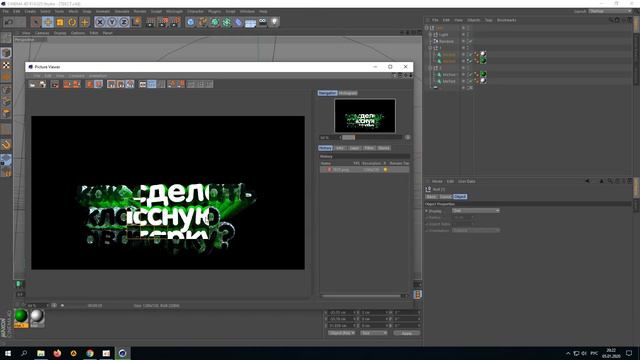Select the Live Selection arrow tool
The image size is (640, 360).
coord(36,22)
